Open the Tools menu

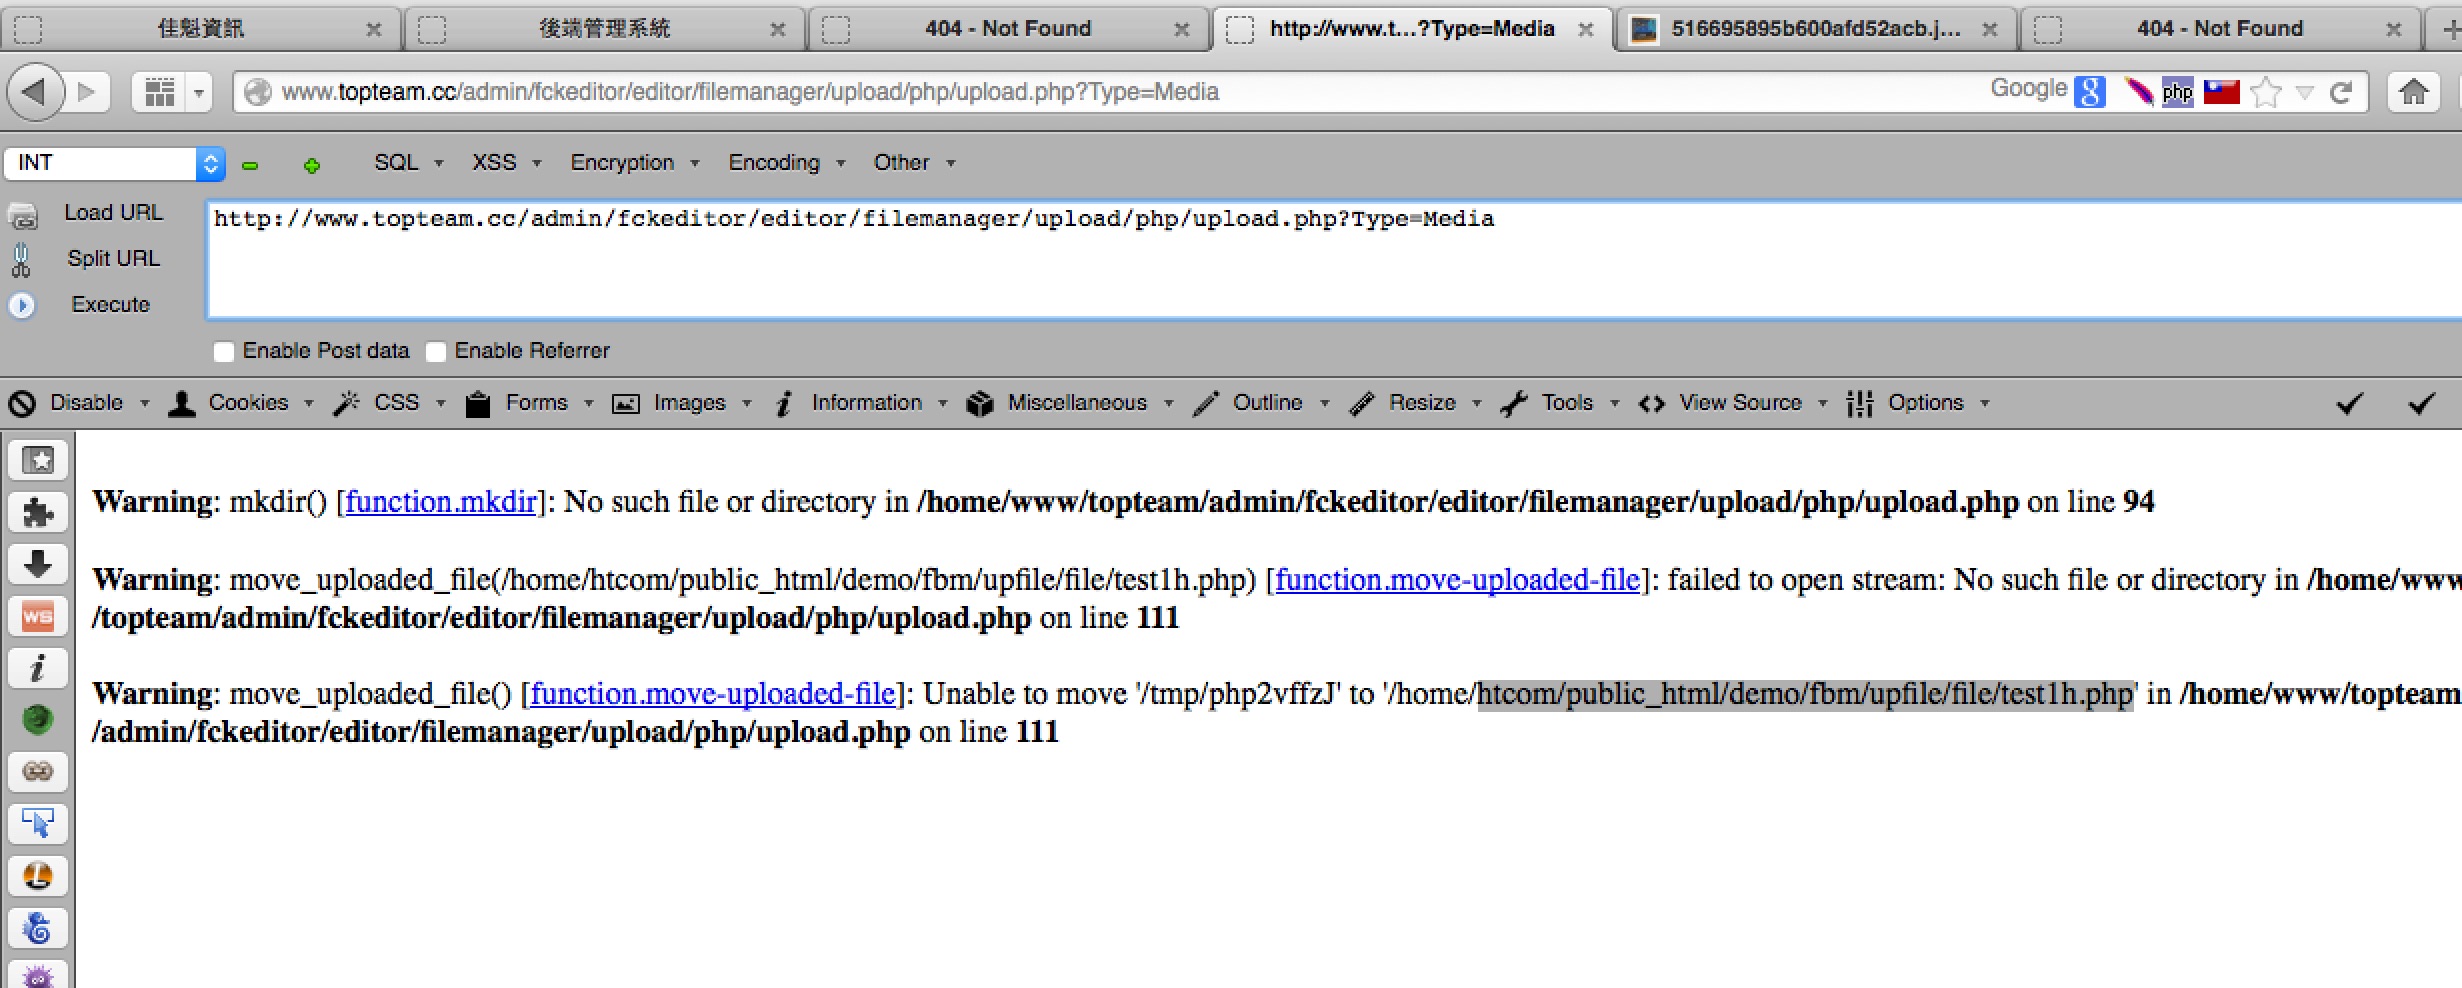point(1560,403)
